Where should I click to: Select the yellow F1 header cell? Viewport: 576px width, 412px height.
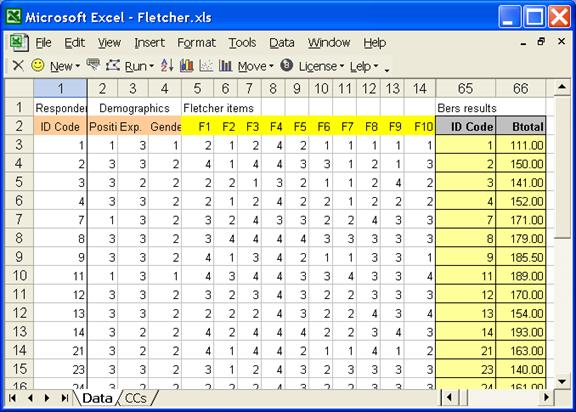(197, 126)
